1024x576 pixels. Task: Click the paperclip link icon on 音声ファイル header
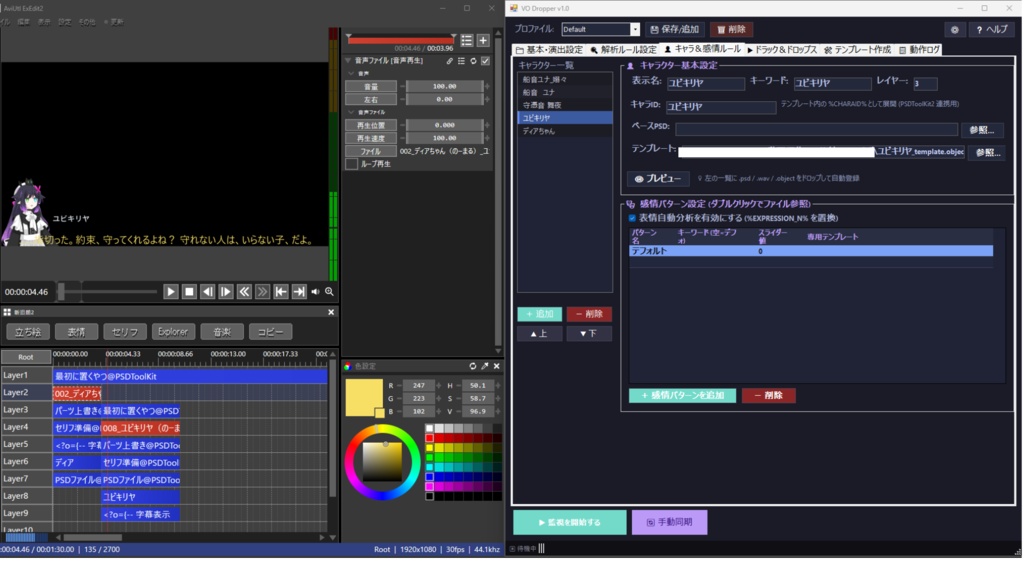(449, 62)
